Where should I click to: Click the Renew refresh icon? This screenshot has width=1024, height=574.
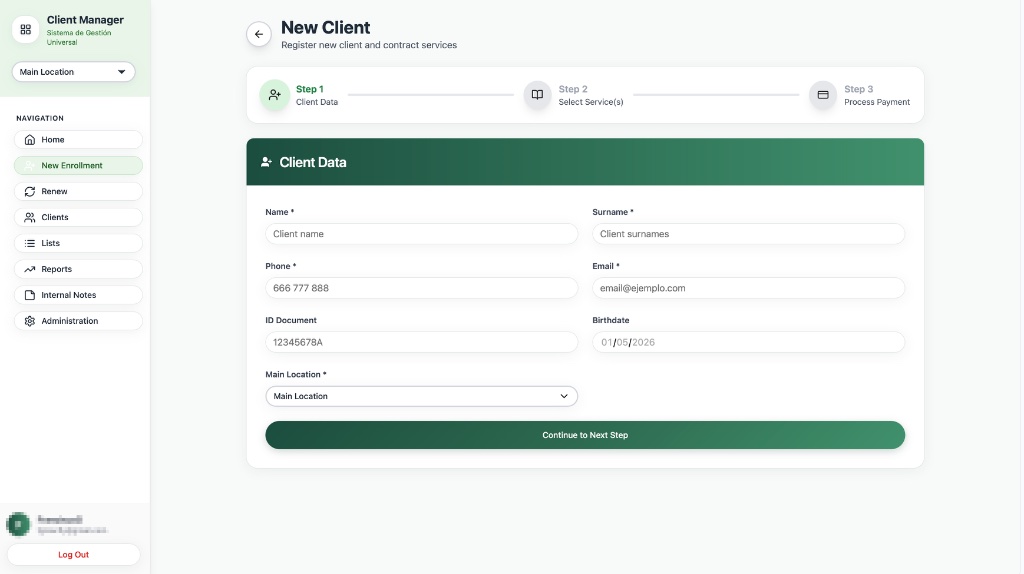point(29,191)
